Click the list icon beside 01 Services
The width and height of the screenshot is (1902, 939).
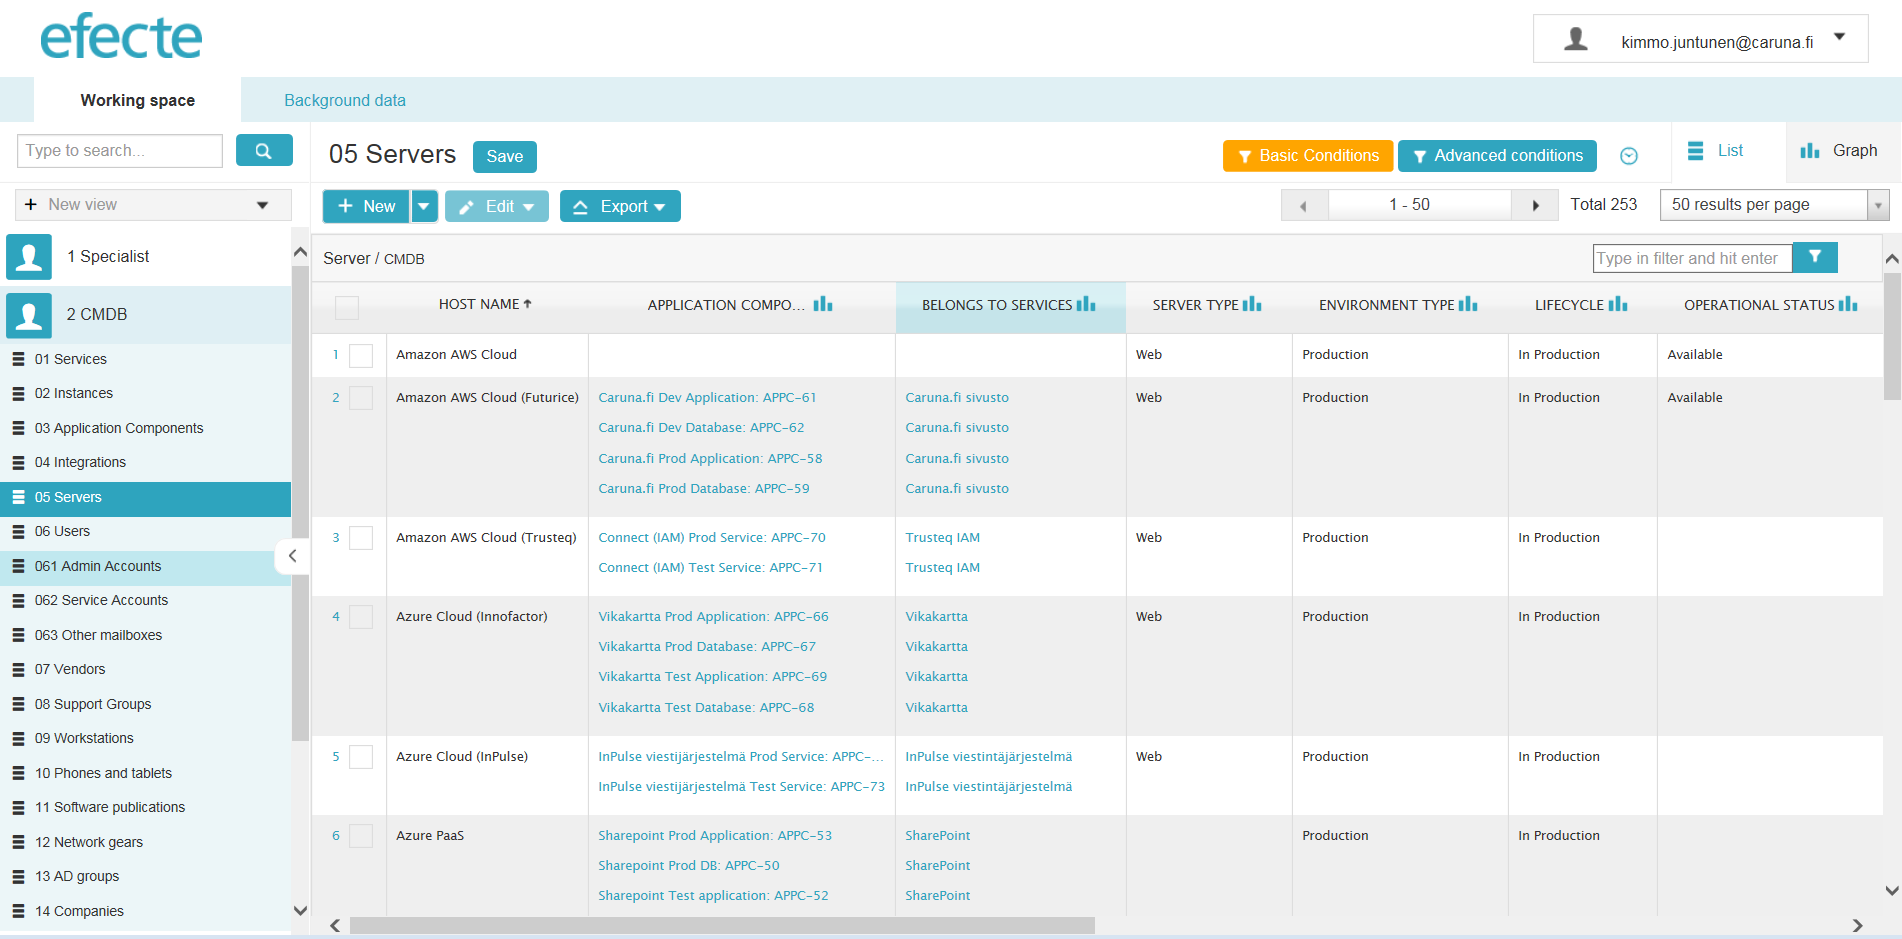[x=18, y=359]
